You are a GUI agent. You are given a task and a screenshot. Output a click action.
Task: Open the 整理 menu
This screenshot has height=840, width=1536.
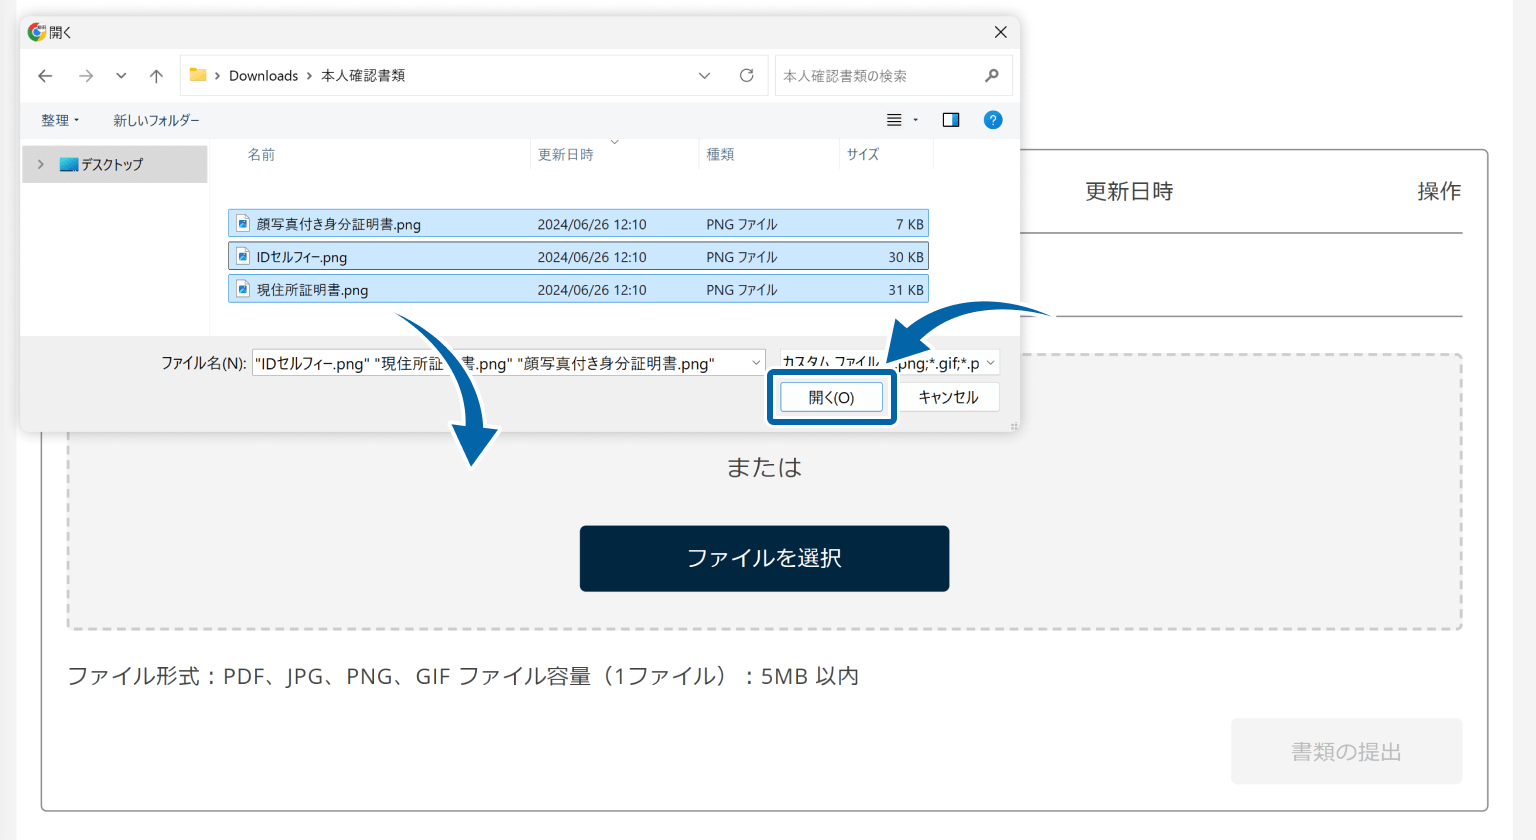click(60, 120)
